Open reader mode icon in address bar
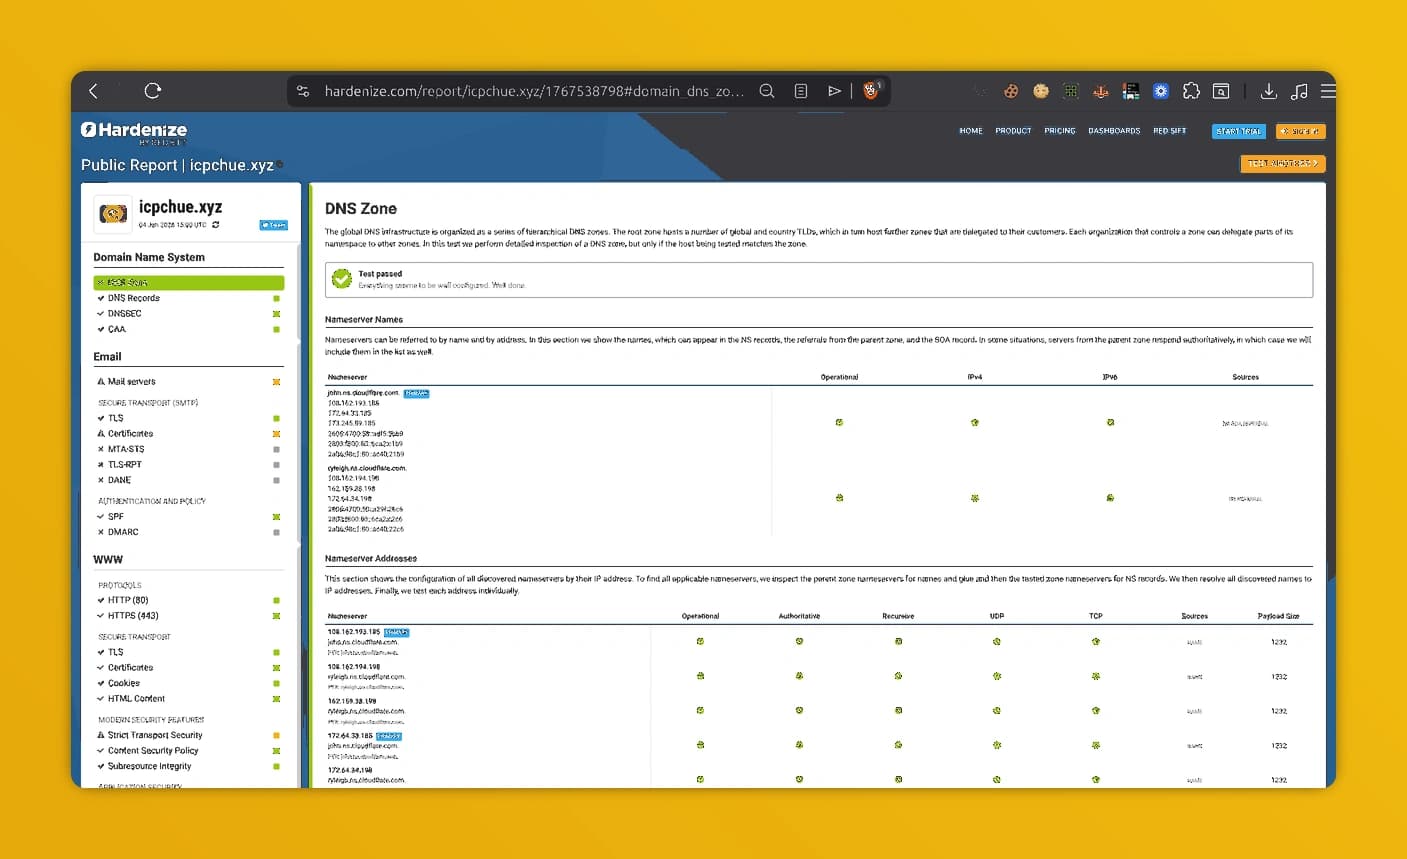Screen dimensions: 1407x859 [801, 91]
